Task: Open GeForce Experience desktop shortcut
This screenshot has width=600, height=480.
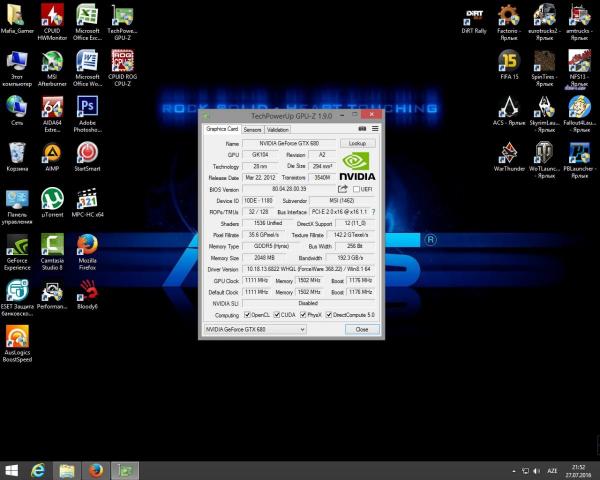Action: [17, 246]
